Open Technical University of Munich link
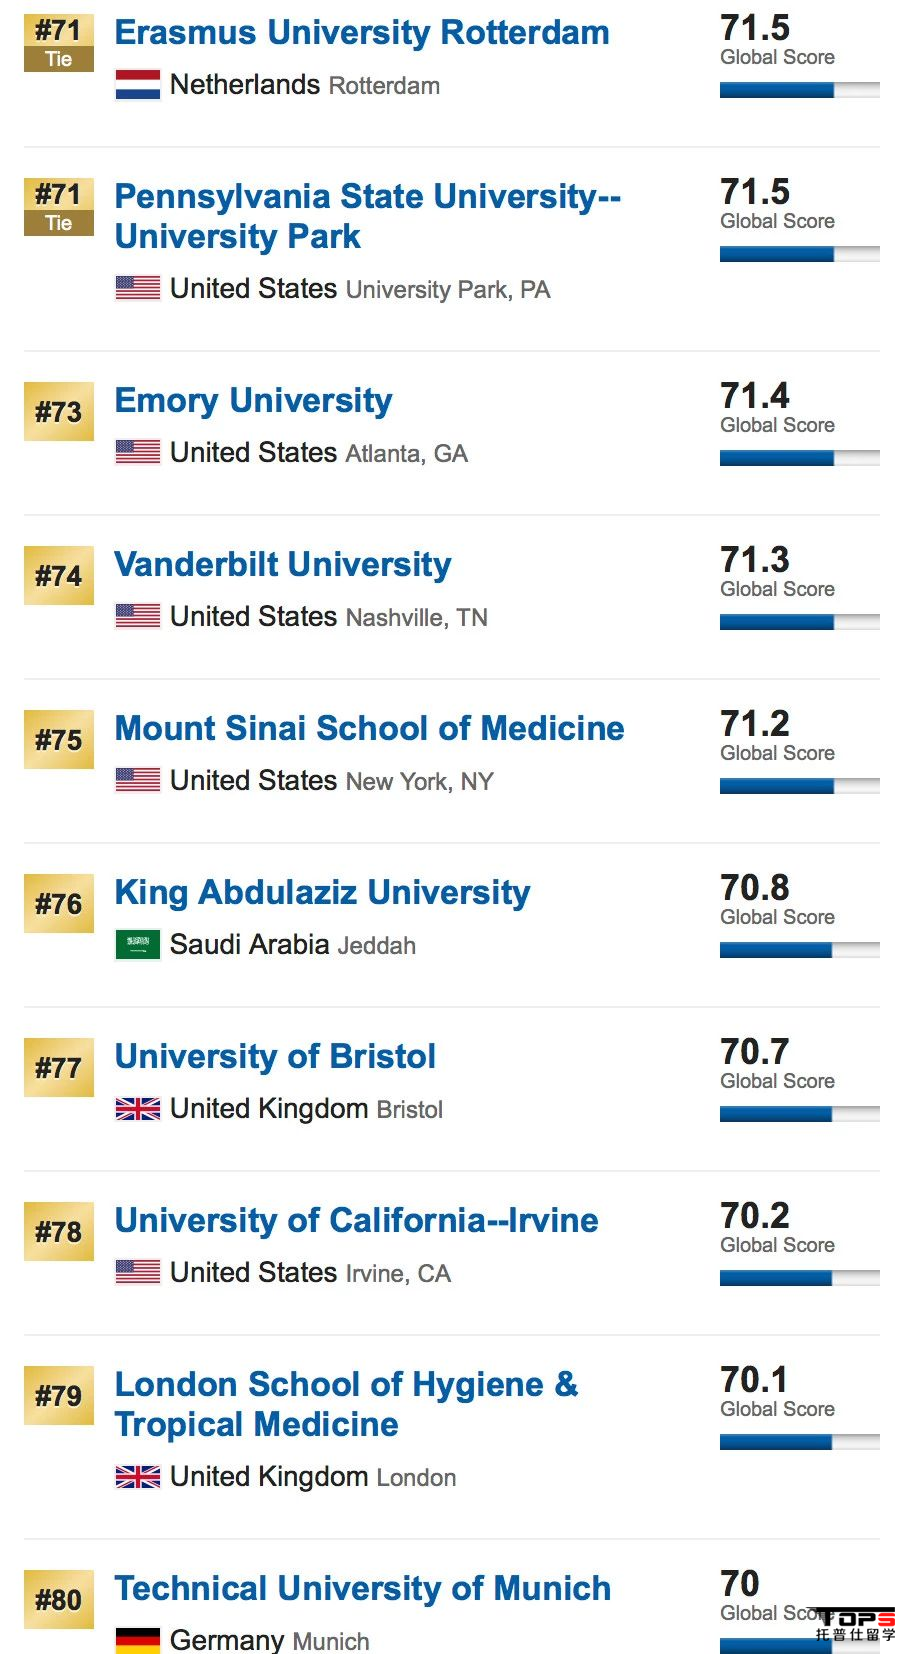Image resolution: width=900 pixels, height=1654 pixels. [x=362, y=1589]
